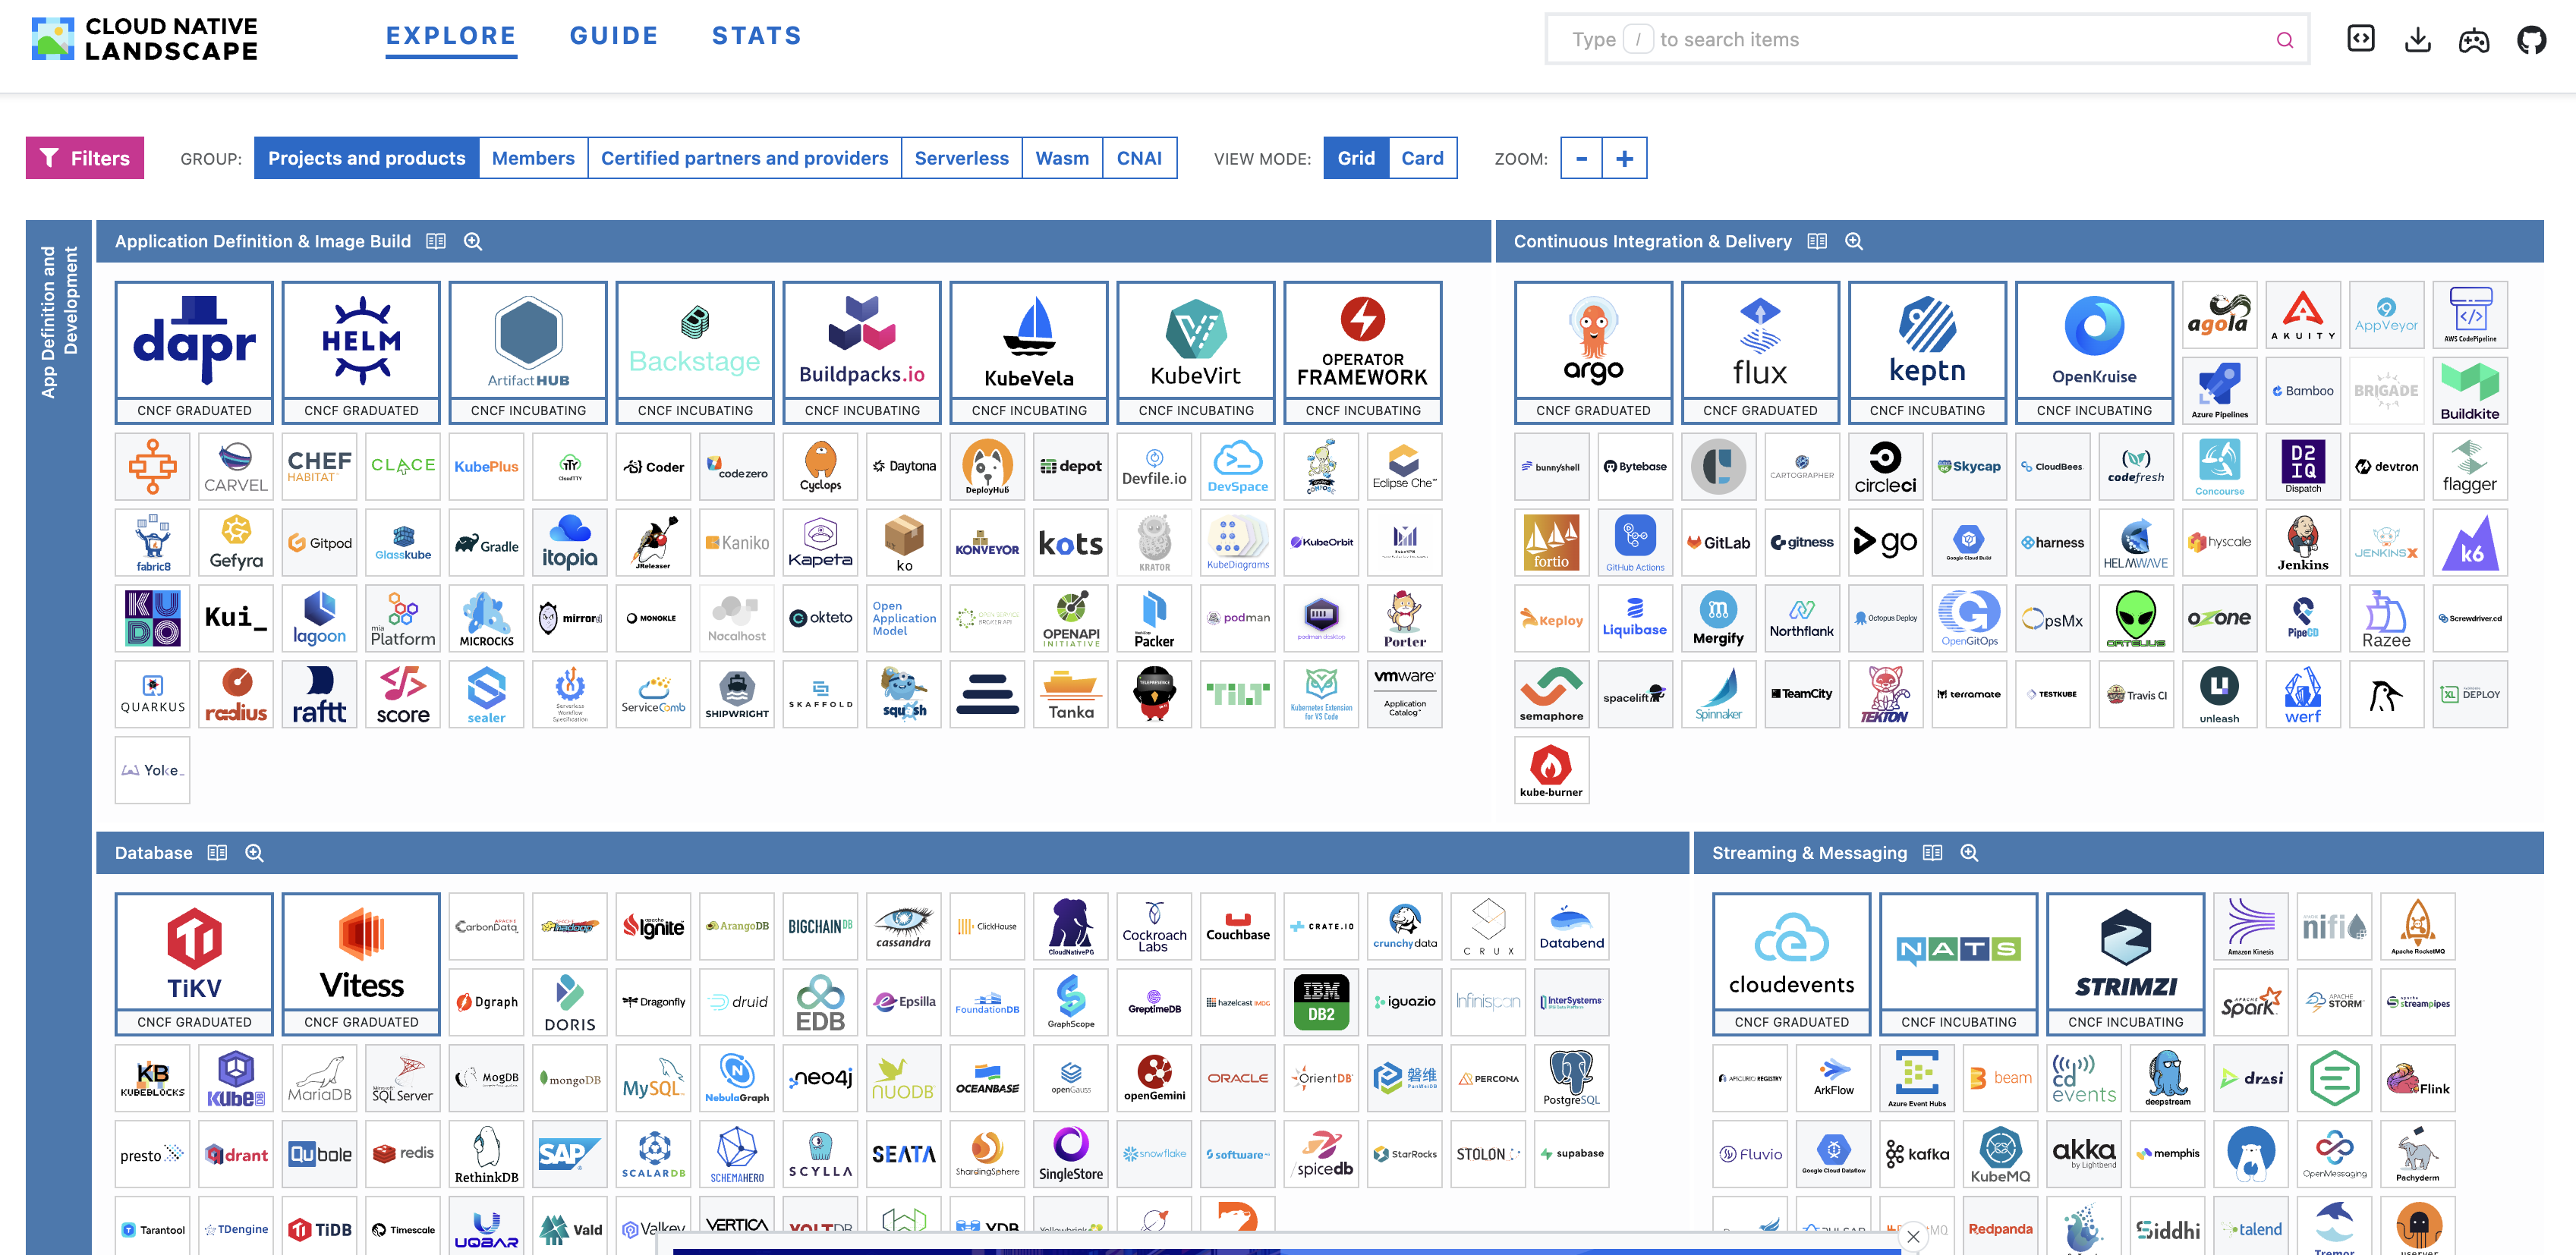The height and width of the screenshot is (1255, 2576).
Task: Open the GitHub repository icon
Action: click(x=2531, y=40)
